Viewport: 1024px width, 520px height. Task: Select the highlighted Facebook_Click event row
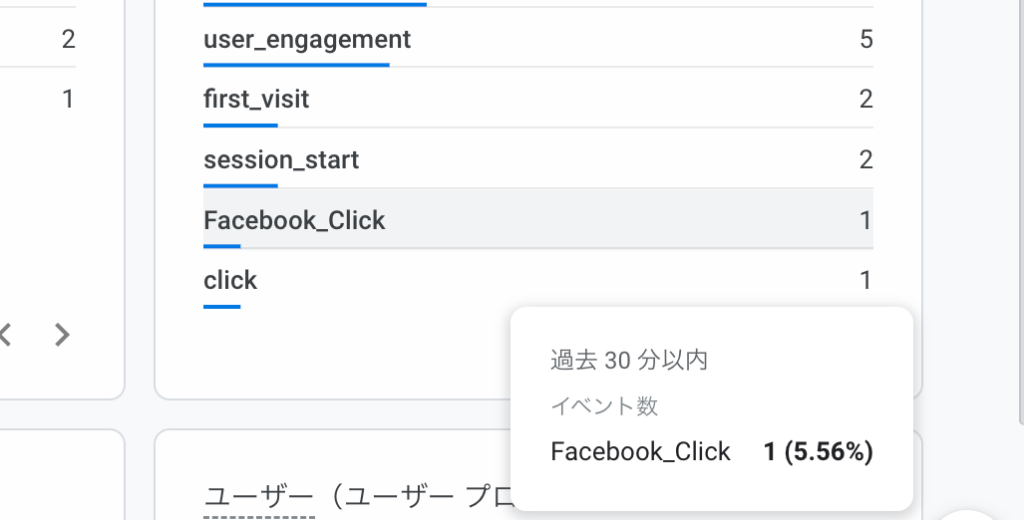pyautogui.click(x=538, y=219)
